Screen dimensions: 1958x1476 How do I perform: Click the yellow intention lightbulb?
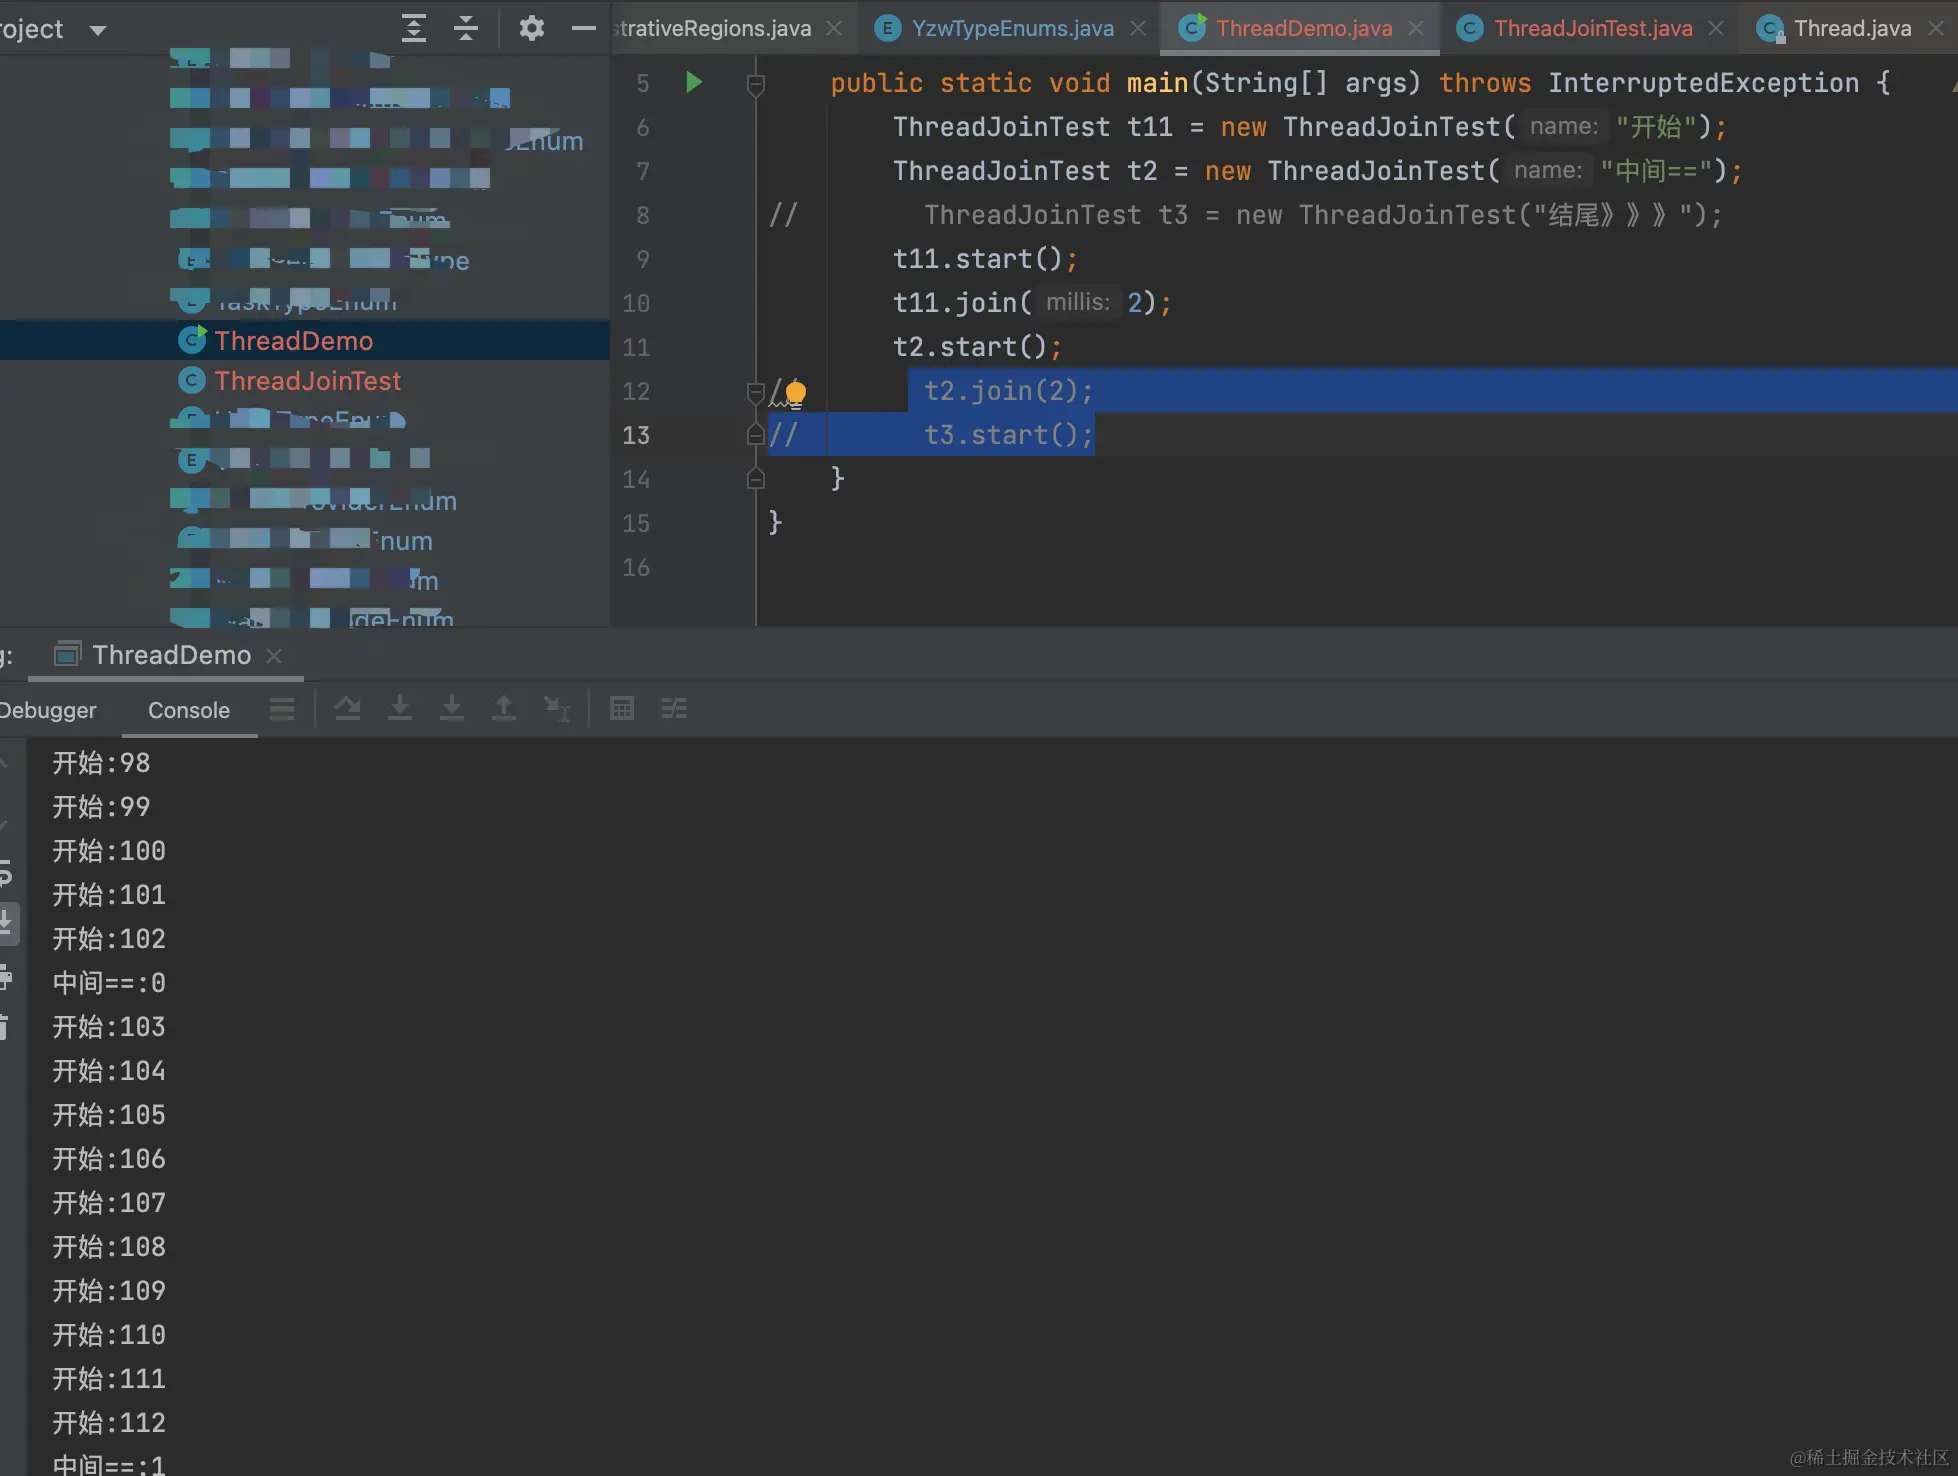(x=795, y=392)
